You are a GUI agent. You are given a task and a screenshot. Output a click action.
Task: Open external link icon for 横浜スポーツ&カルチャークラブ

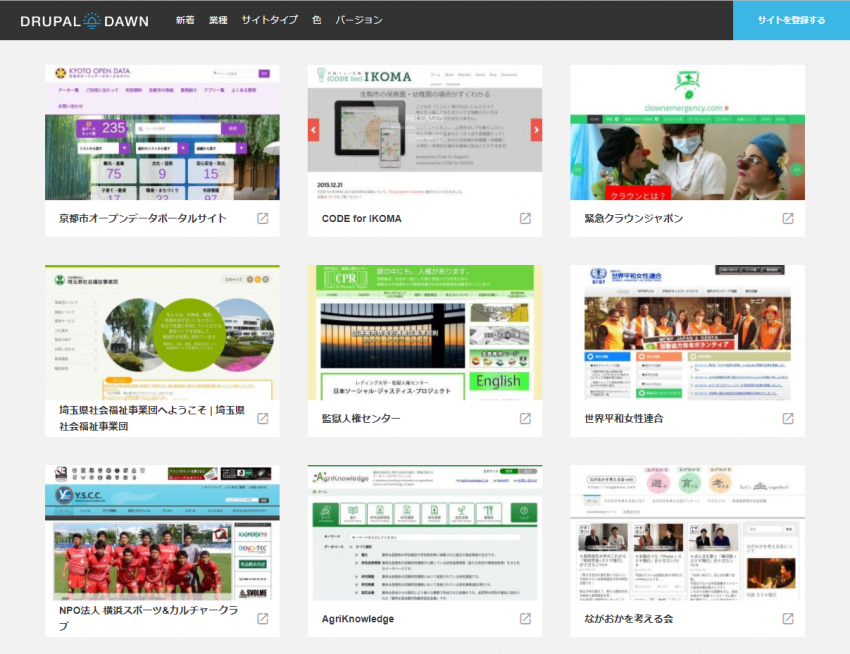262,619
